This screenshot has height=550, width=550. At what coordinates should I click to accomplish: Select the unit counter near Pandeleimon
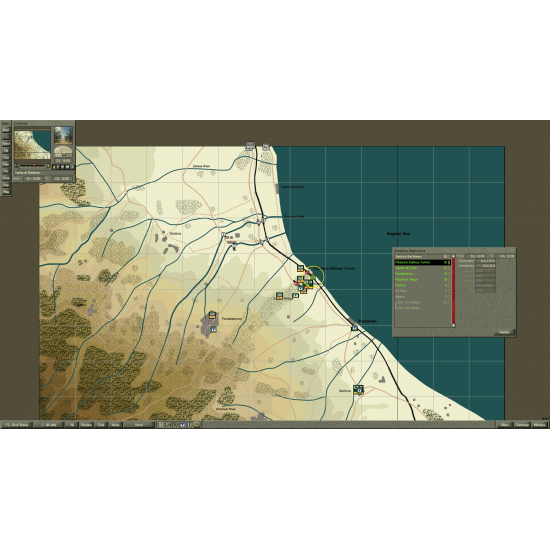click(212, 315)
